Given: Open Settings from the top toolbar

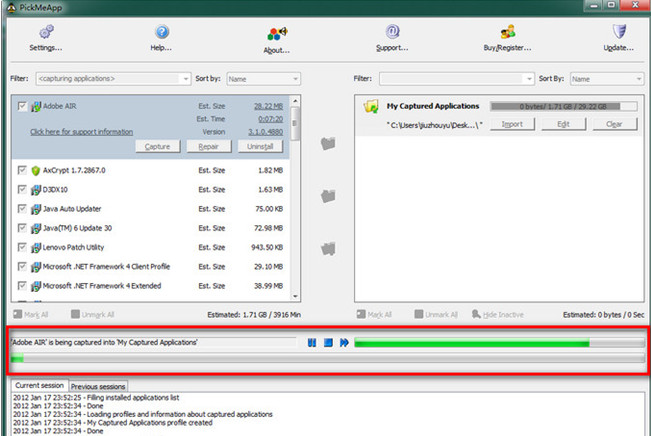Looking at the screenshot, I should (x=46, y=33).
